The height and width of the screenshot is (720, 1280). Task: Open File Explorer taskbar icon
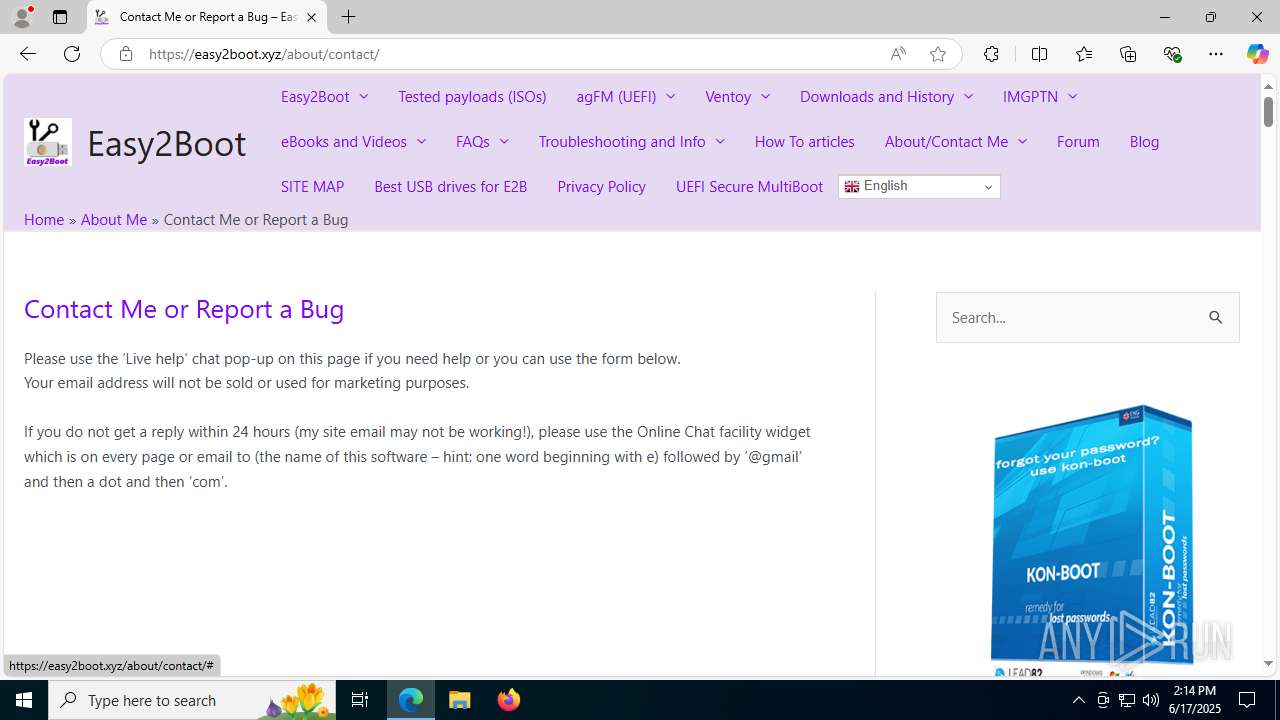(x=460, y=700)
